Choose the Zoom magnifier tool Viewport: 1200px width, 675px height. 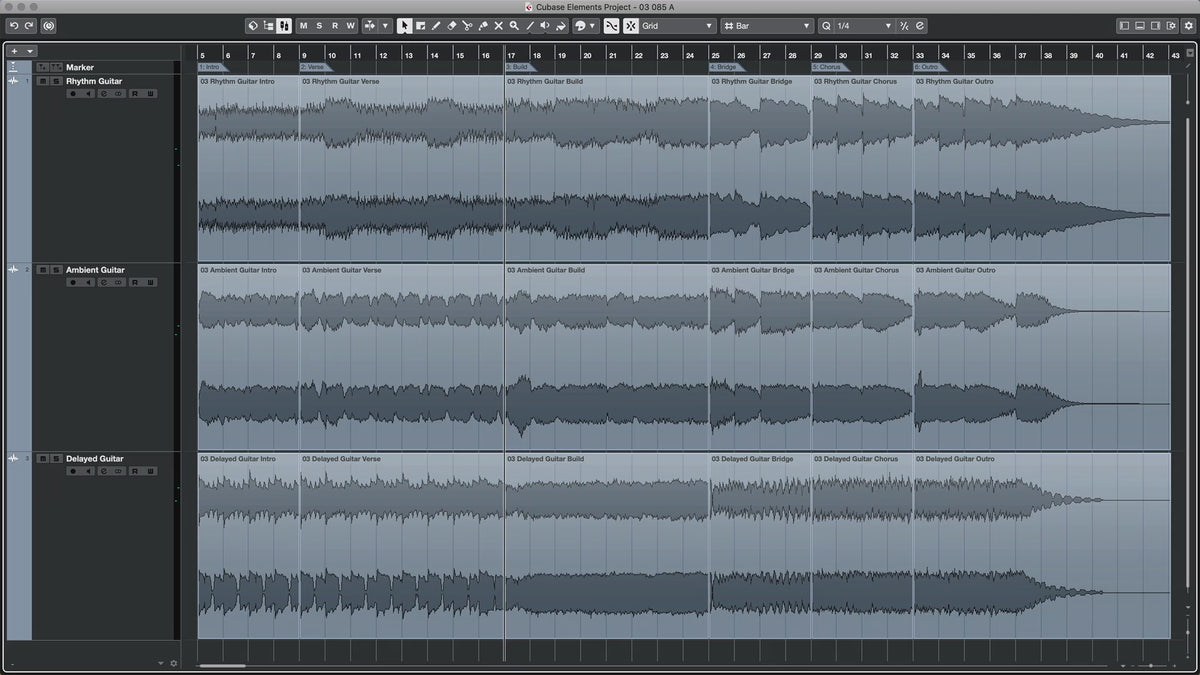click(514, 26)
